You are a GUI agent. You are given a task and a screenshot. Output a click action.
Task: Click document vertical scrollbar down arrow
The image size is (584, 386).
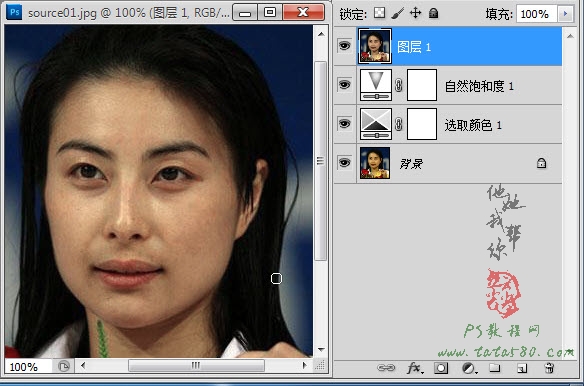321,349
